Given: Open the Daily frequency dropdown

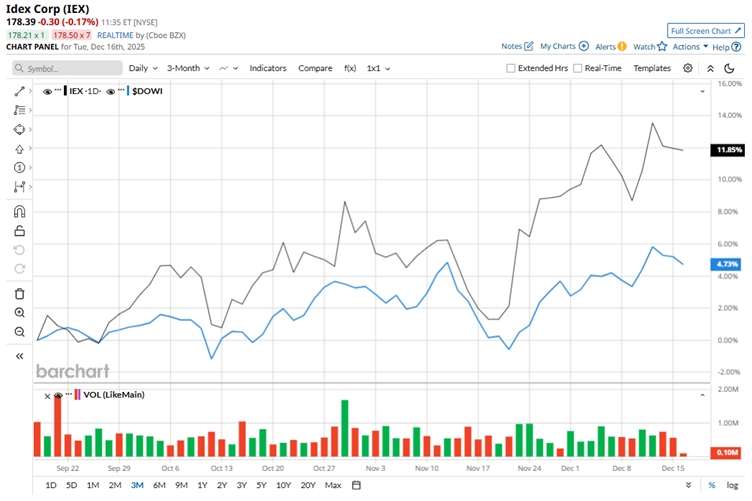Looking at the screenshot, I should (x=143, y=68).
